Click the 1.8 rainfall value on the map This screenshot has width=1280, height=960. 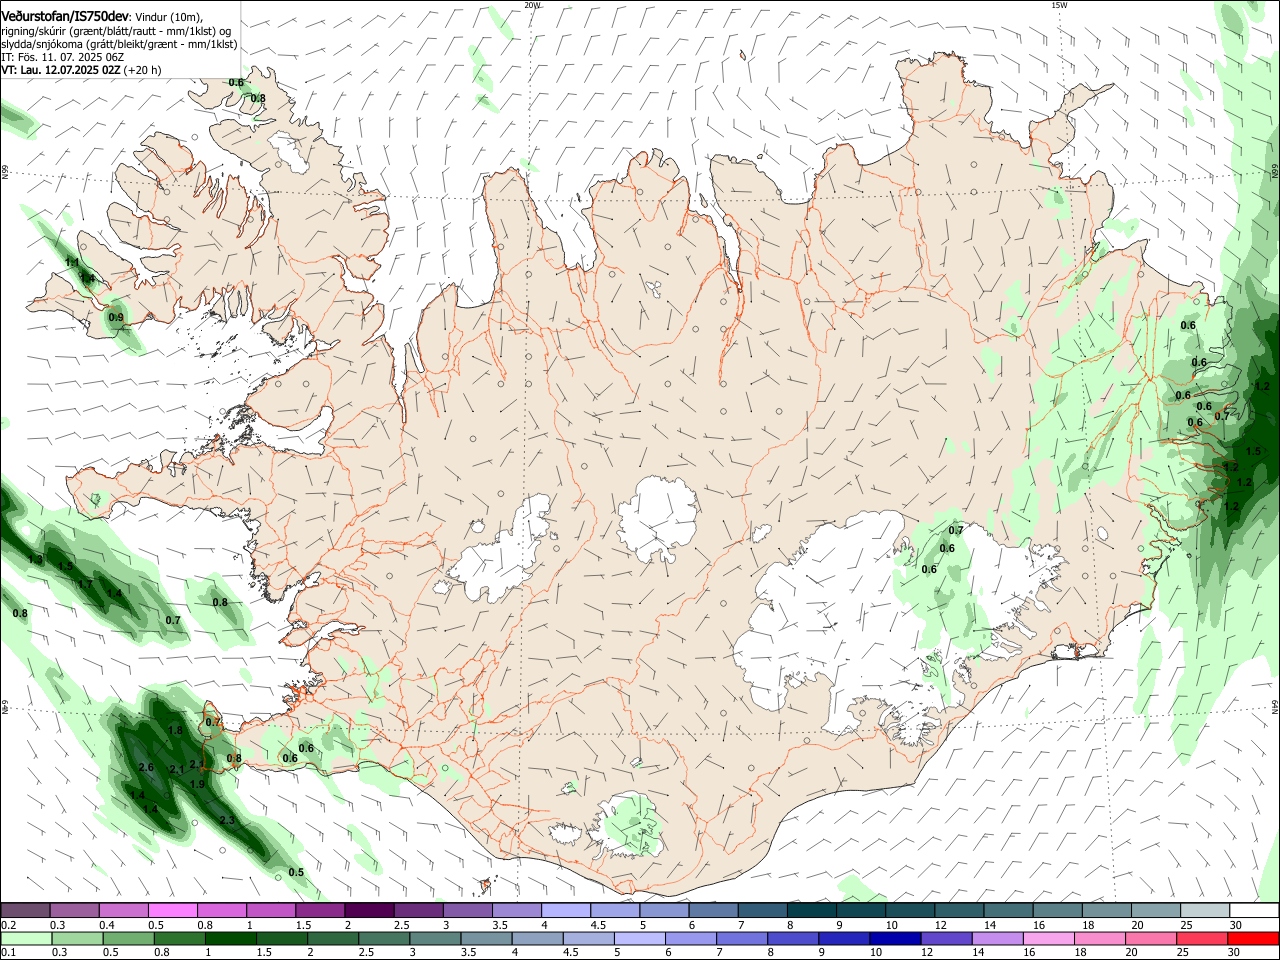(x=176, y=730)
